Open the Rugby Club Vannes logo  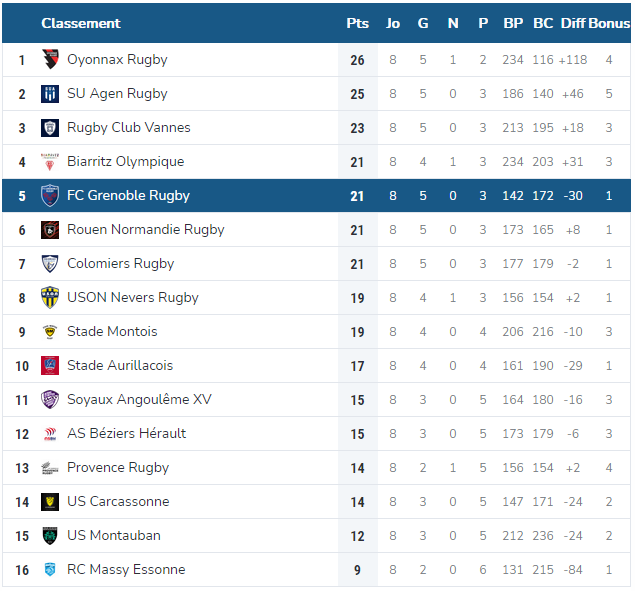50,128
